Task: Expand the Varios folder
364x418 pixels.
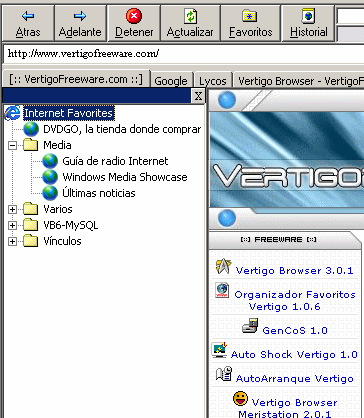Action: (x=12, y=209)
